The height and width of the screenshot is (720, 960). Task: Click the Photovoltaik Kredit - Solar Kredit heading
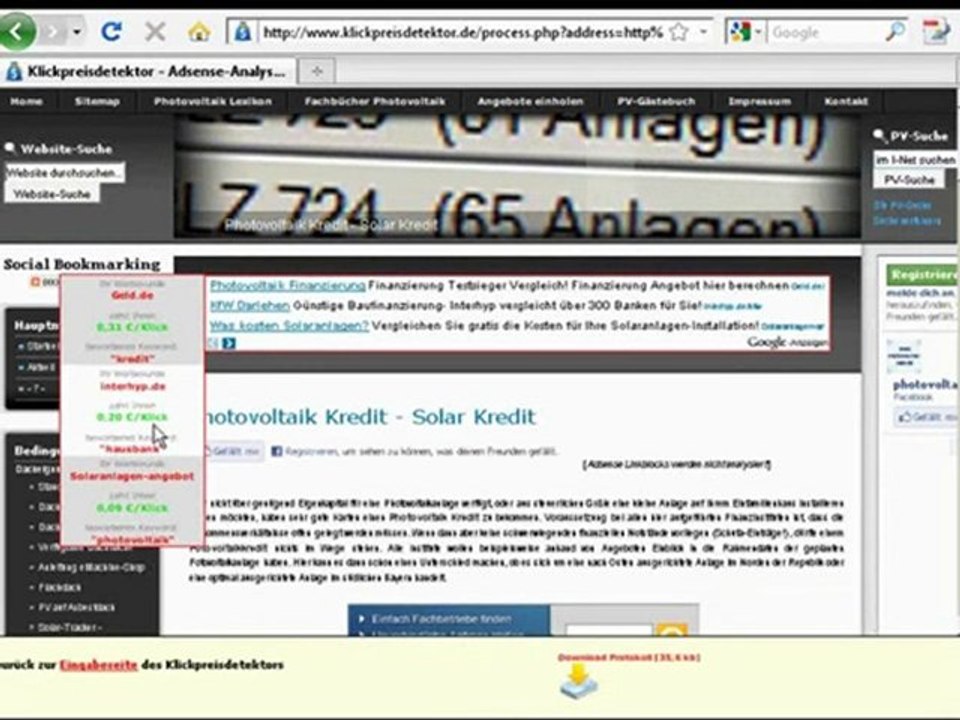click(x=371, y=416)
